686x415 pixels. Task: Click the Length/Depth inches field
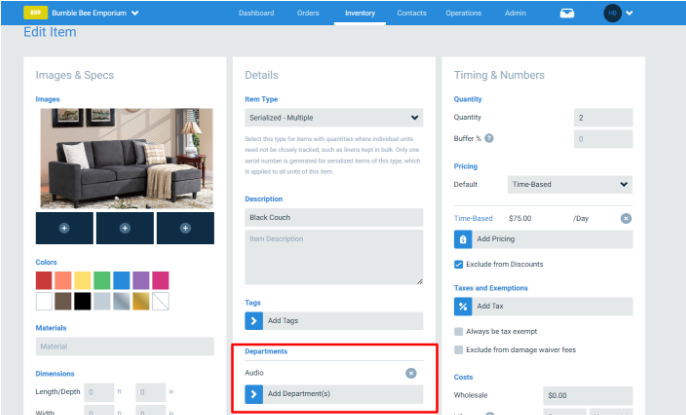(x=150, y=392)
